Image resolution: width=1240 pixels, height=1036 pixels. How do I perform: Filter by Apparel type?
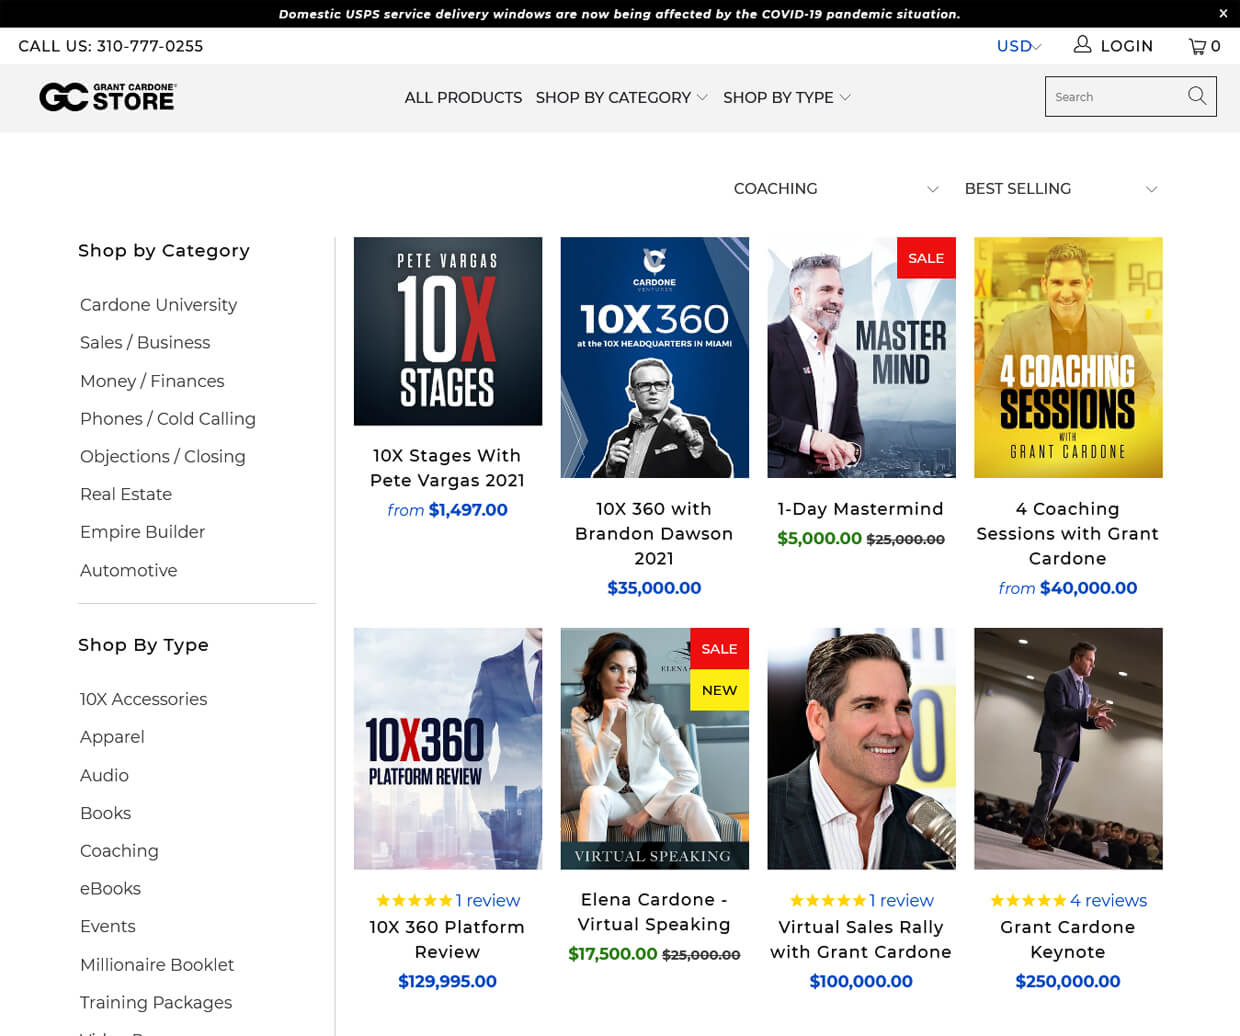click(112, 737)
